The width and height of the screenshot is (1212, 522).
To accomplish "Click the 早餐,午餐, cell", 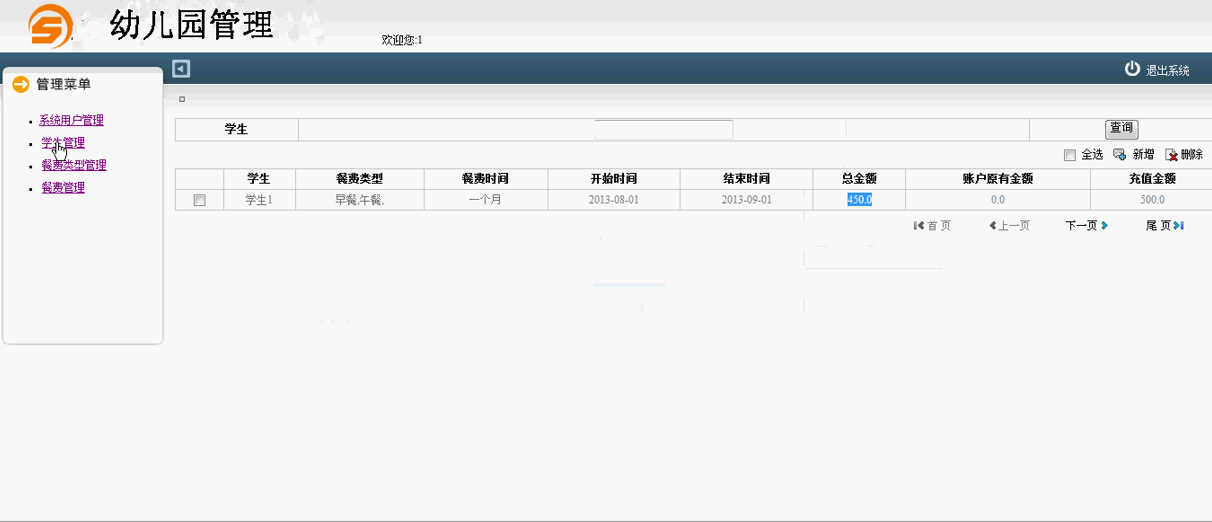I will pos(359,200).
